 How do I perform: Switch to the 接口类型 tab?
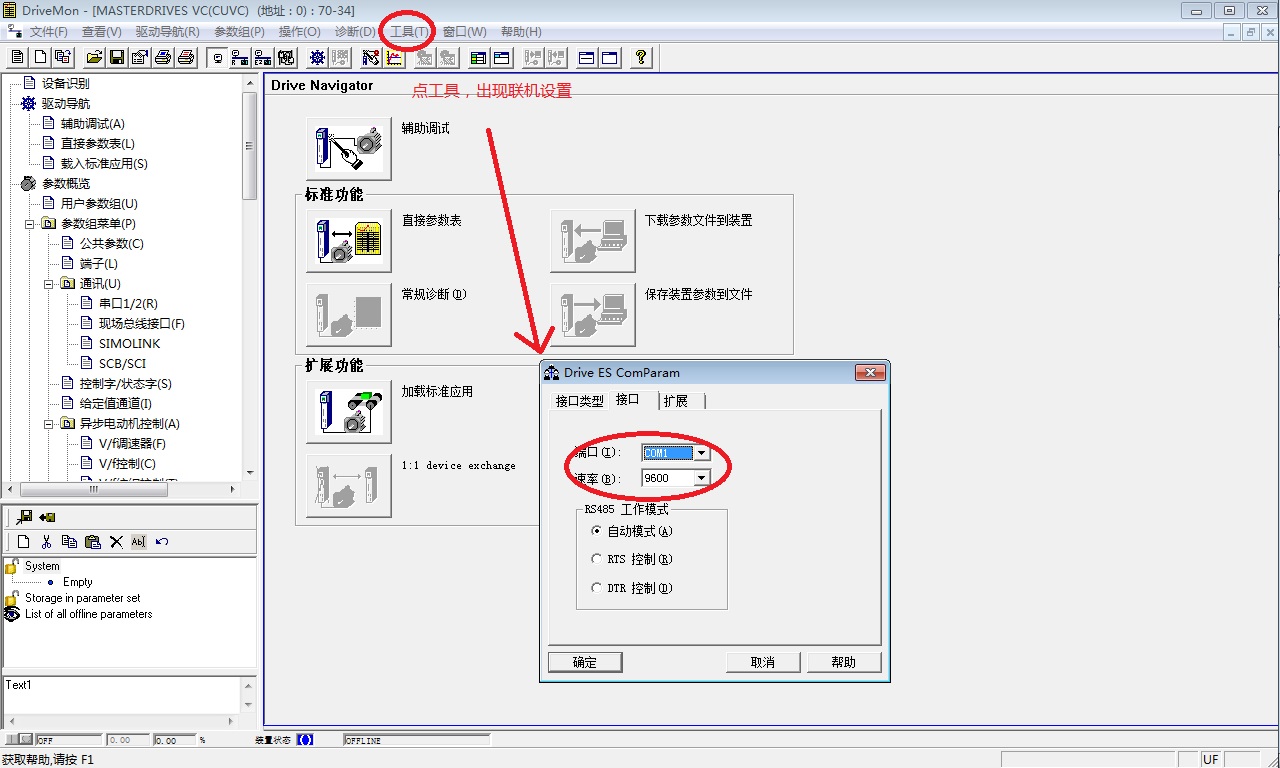pyautogui.click(x=580, y=401)
